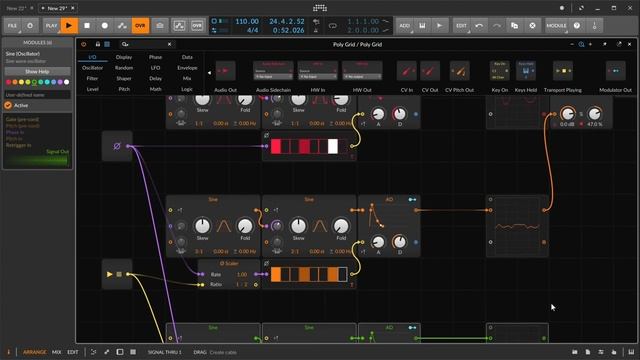
Task: Open the EDIT menu
Action: click(461, 25)
